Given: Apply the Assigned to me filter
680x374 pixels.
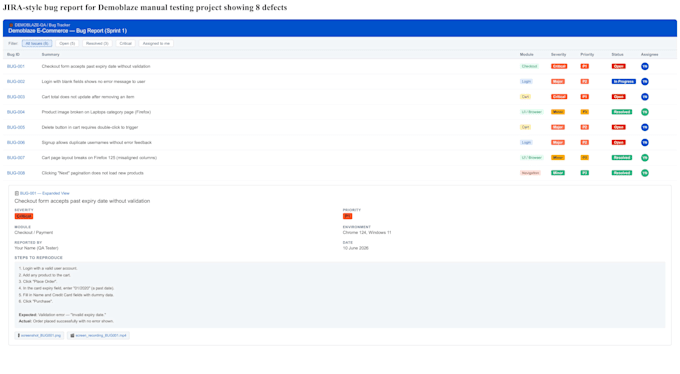Looking at the screenshot, I should click(x=156, y=43).
